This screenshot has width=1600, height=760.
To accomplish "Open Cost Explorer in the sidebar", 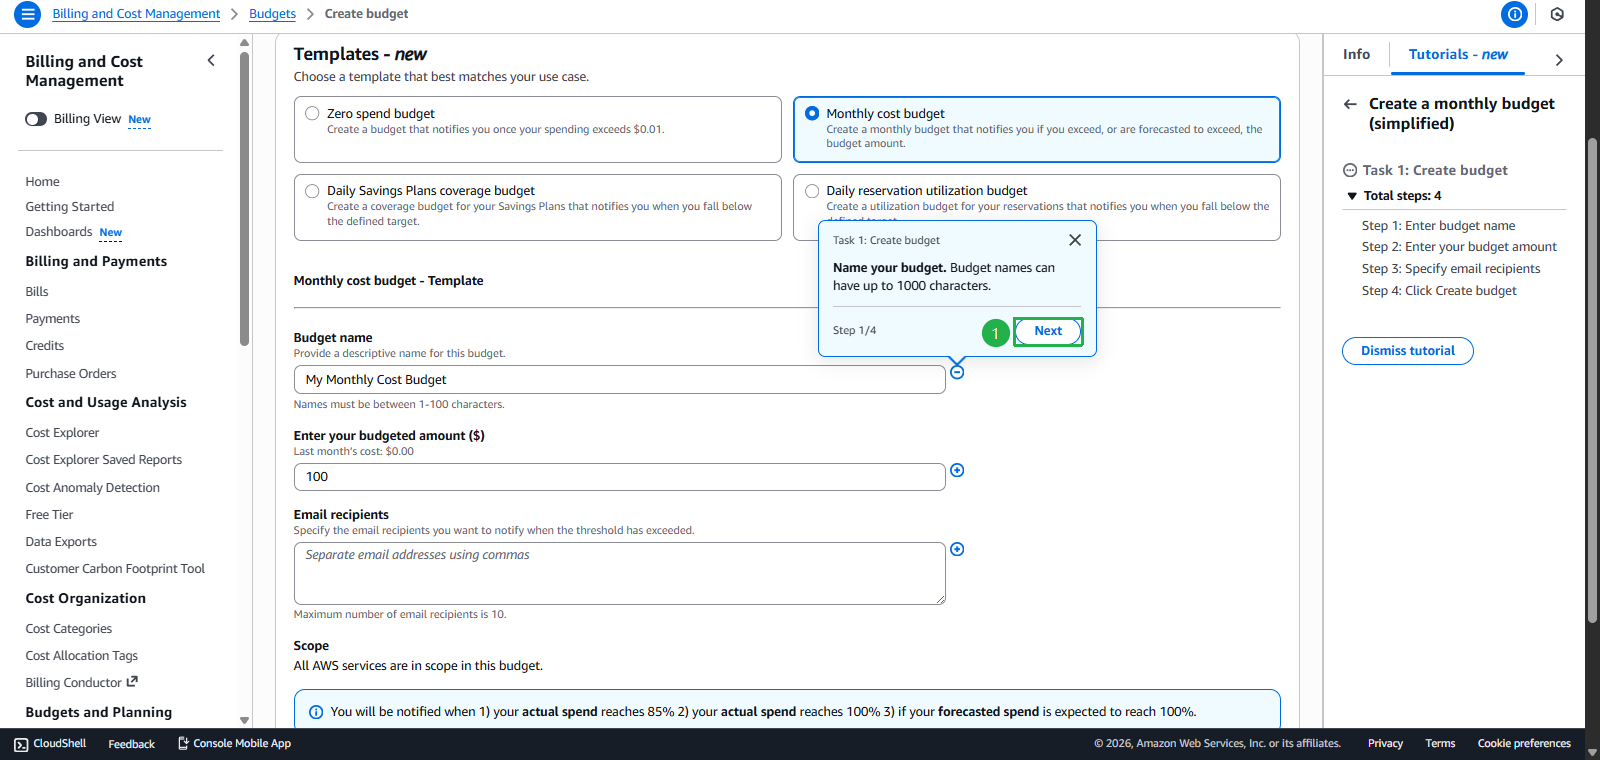I will tap(62, 433).
